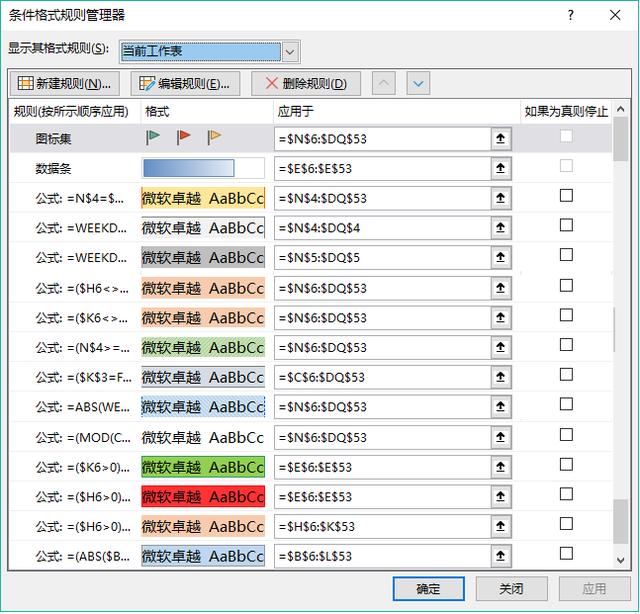The height and width of the screenshot is (614, 640).
Task: Click the 应用 button
Action: (x=594, y=589)
